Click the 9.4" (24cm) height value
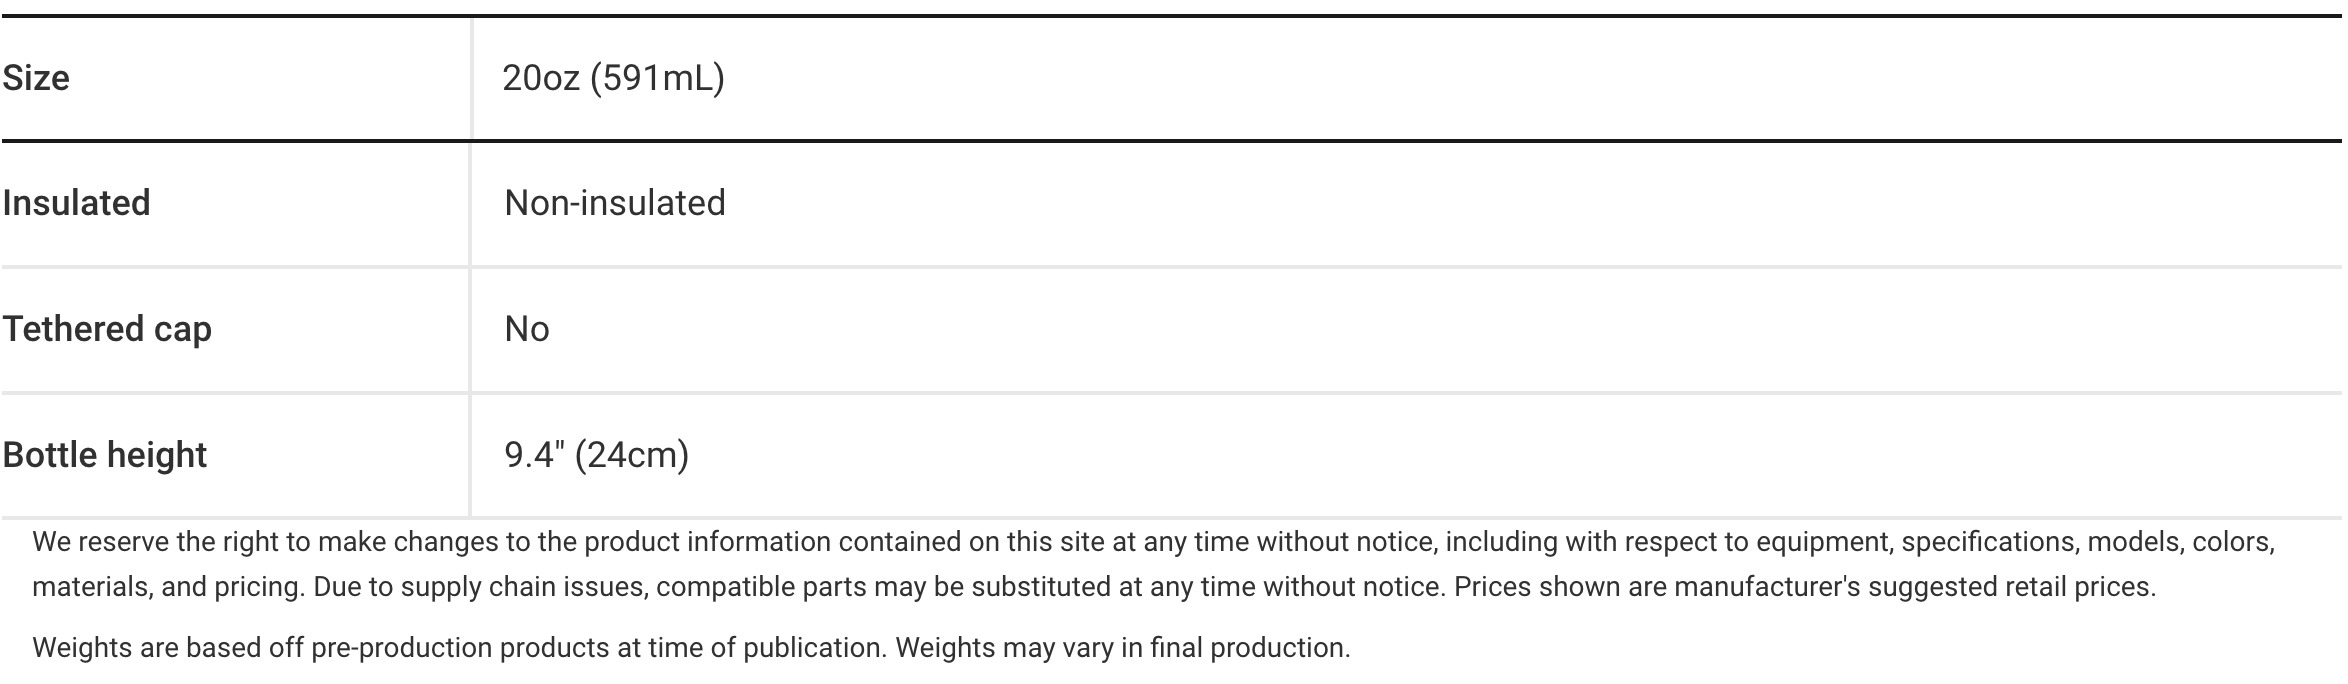2348x684 pixels. pos(596,455)
